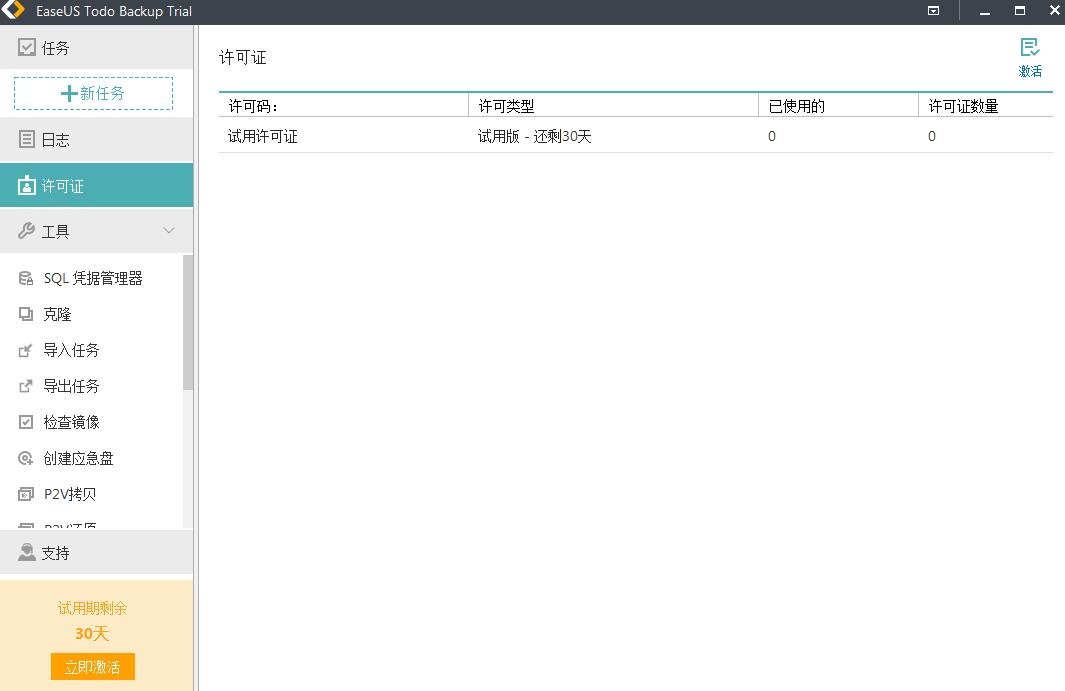The image size is (1065, 691).
Task: Collapse the 工具 (Tools) section chevron
Action: (x=168, y=230)
